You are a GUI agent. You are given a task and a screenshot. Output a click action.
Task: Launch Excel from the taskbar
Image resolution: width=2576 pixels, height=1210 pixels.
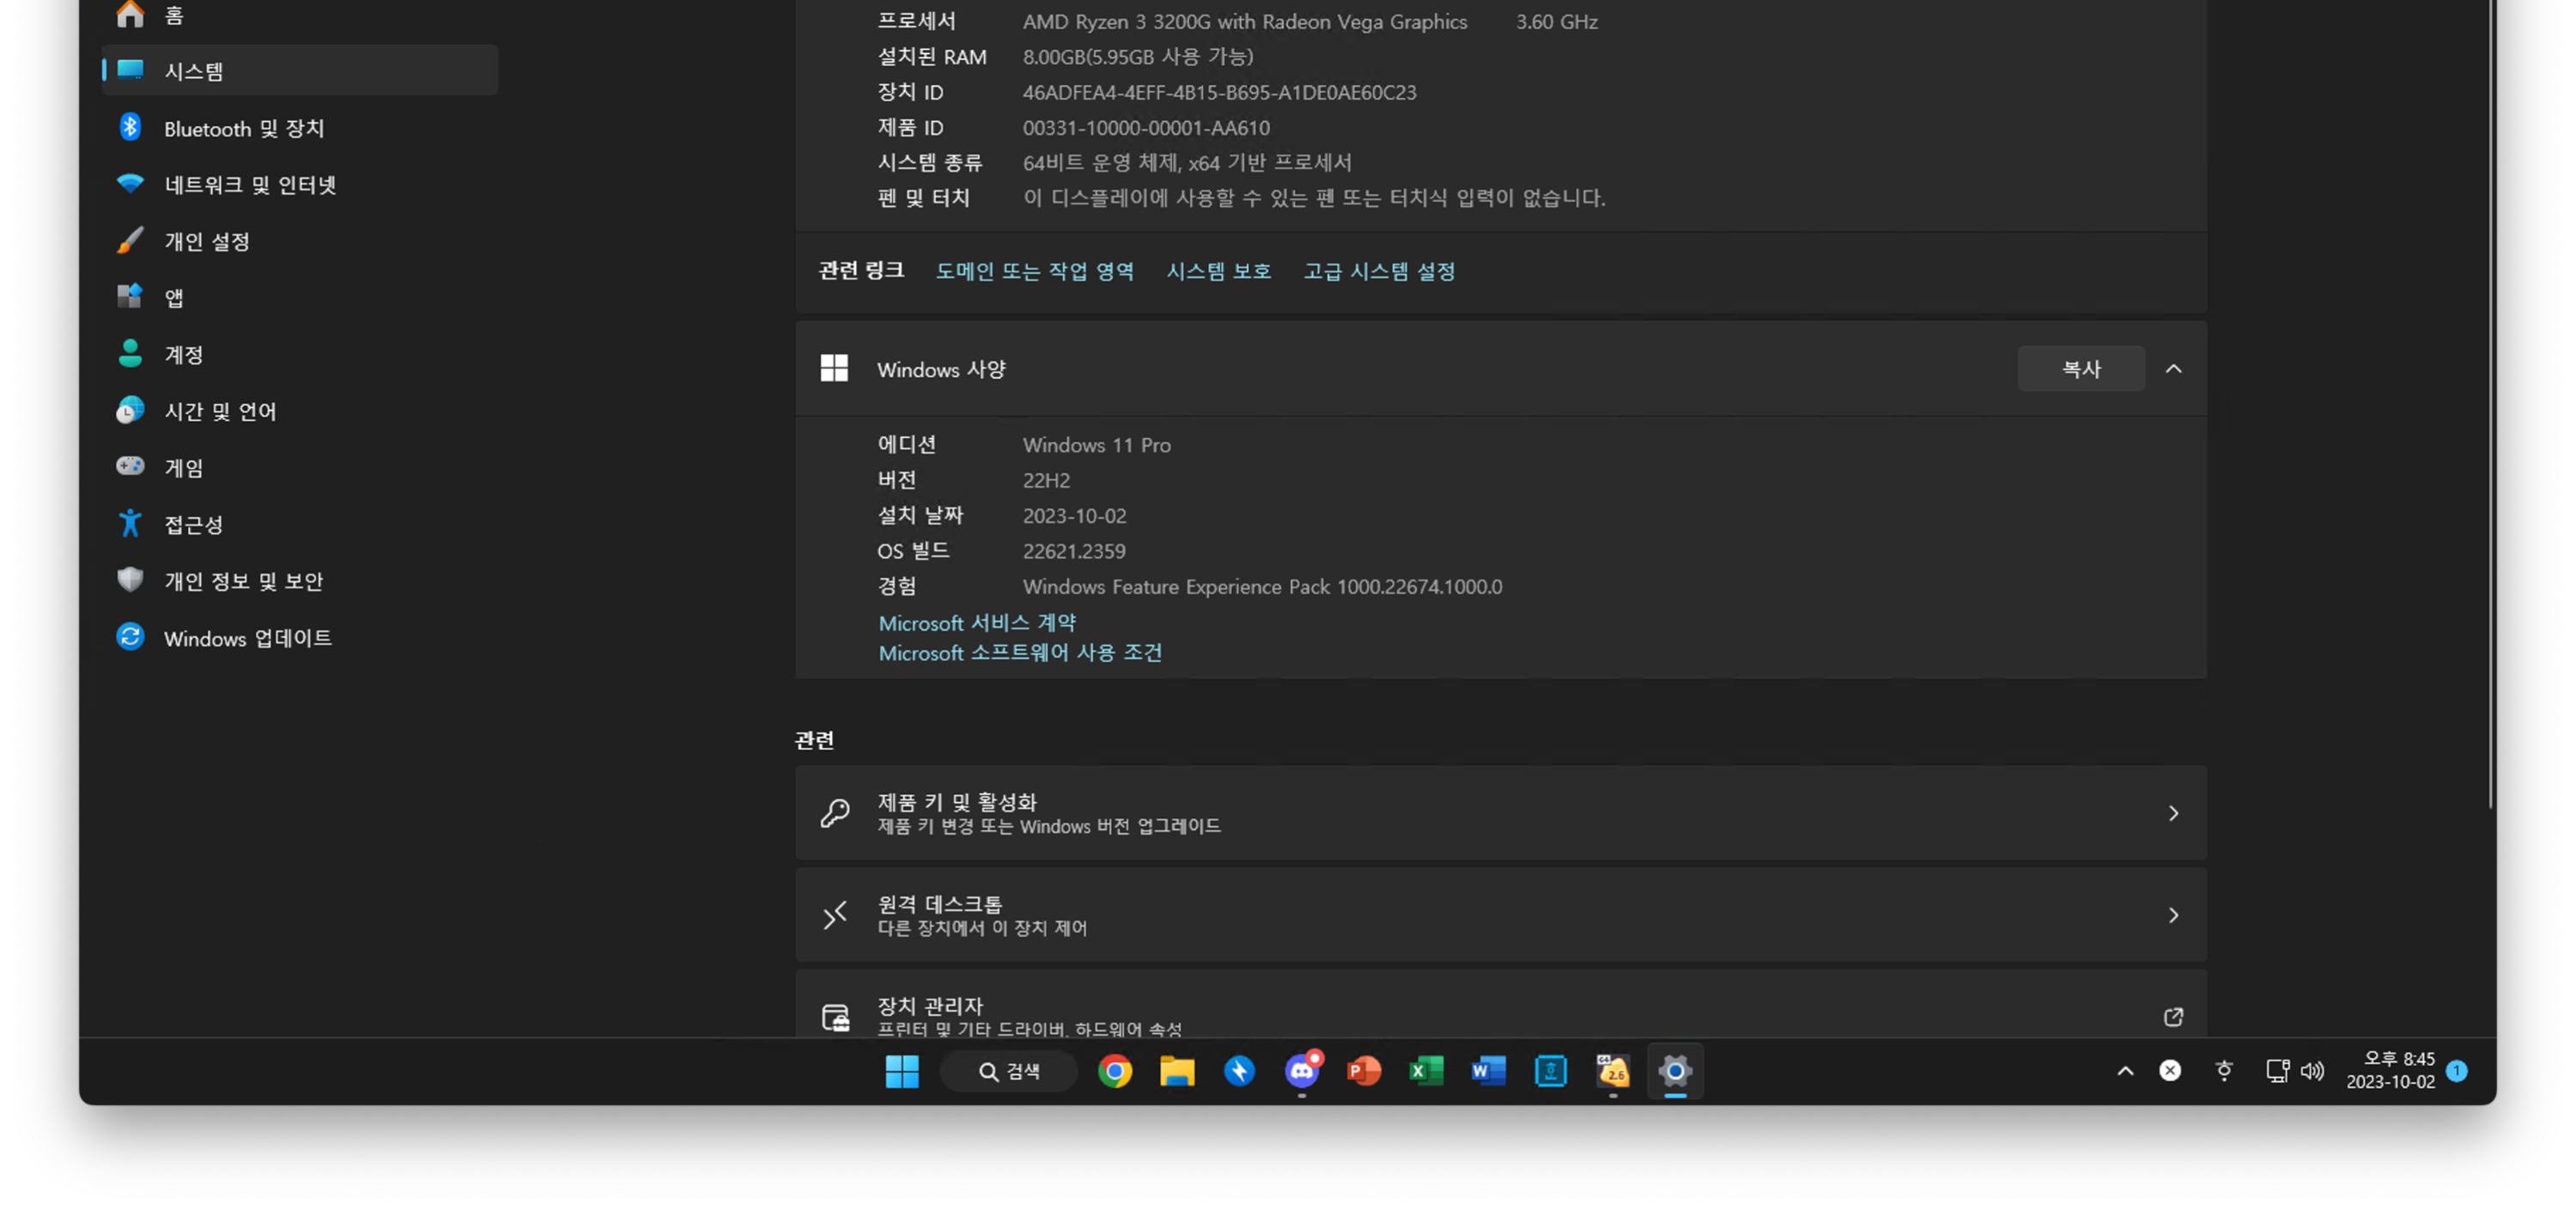(x=1426, y=1071)
